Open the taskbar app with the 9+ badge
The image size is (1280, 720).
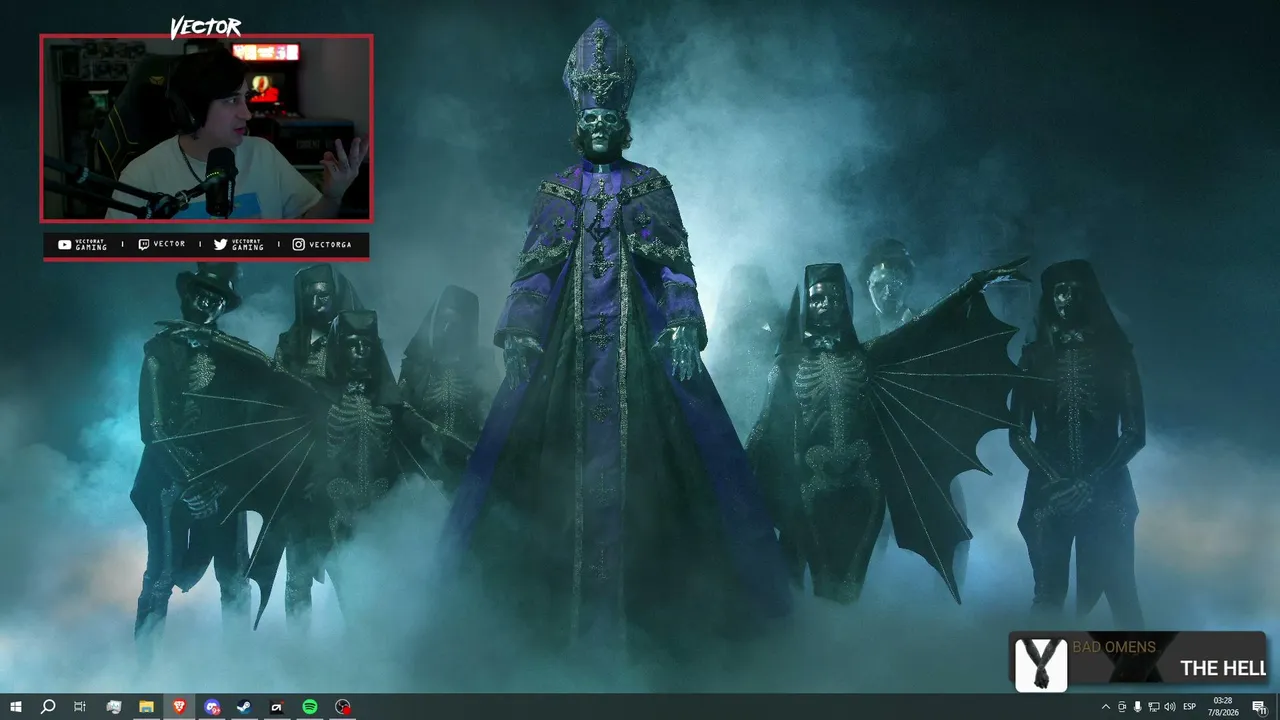[x=212, y=707]
